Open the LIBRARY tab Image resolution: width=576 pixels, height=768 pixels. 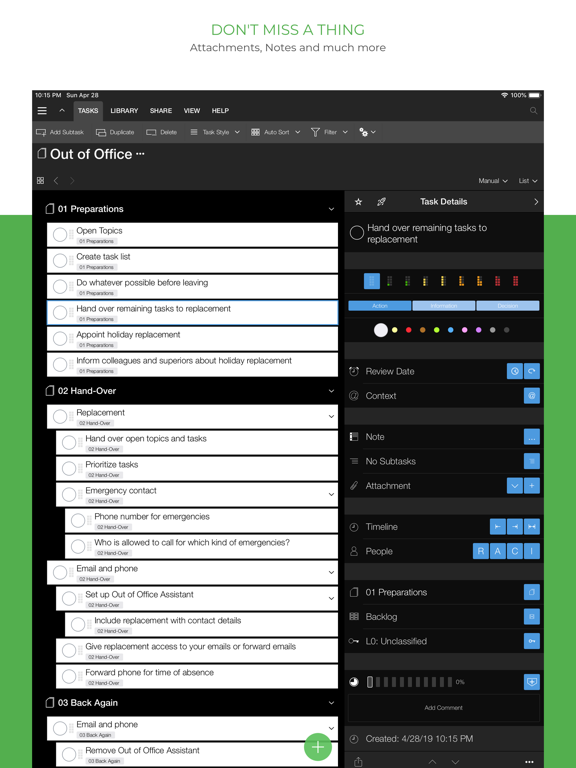coord(124,111)
